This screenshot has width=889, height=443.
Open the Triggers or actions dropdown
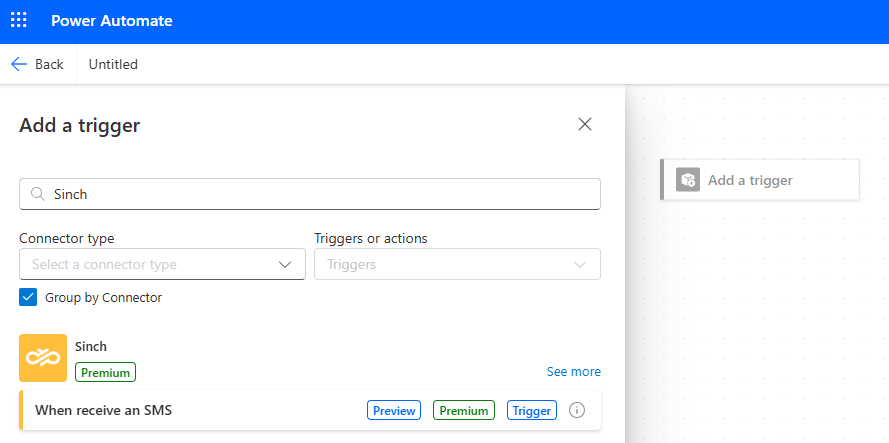[458, 264]
